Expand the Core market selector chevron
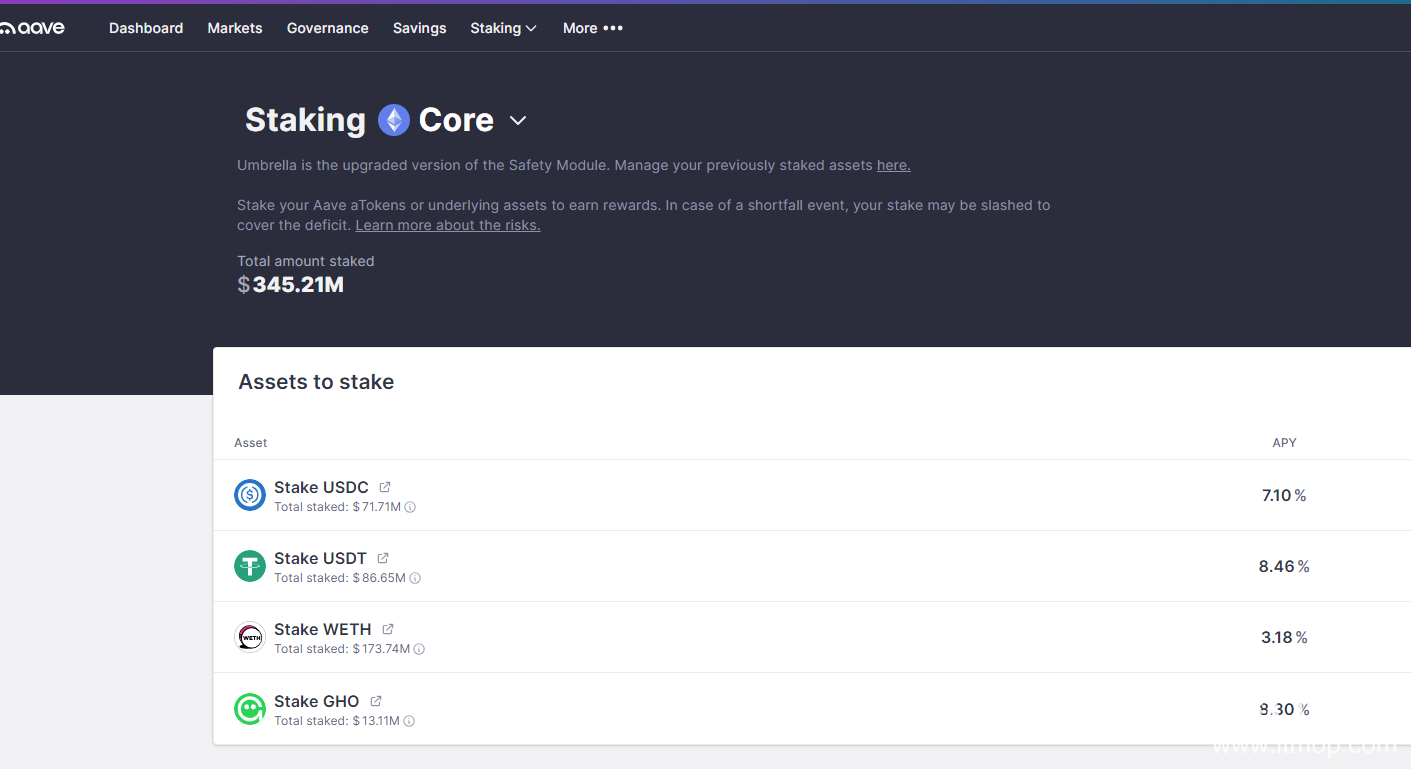Image resolution: width=1411 pixels, height=769 pixels. 518,121
